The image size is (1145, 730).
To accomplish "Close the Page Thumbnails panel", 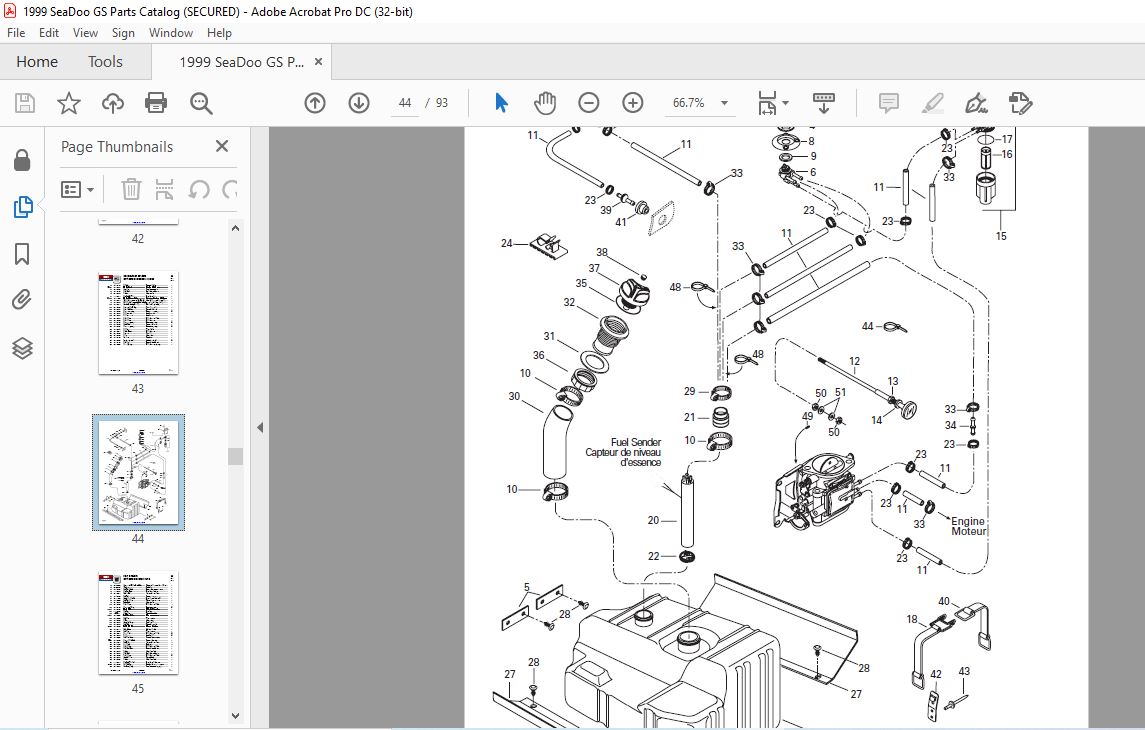I will [x=222, y=146].
